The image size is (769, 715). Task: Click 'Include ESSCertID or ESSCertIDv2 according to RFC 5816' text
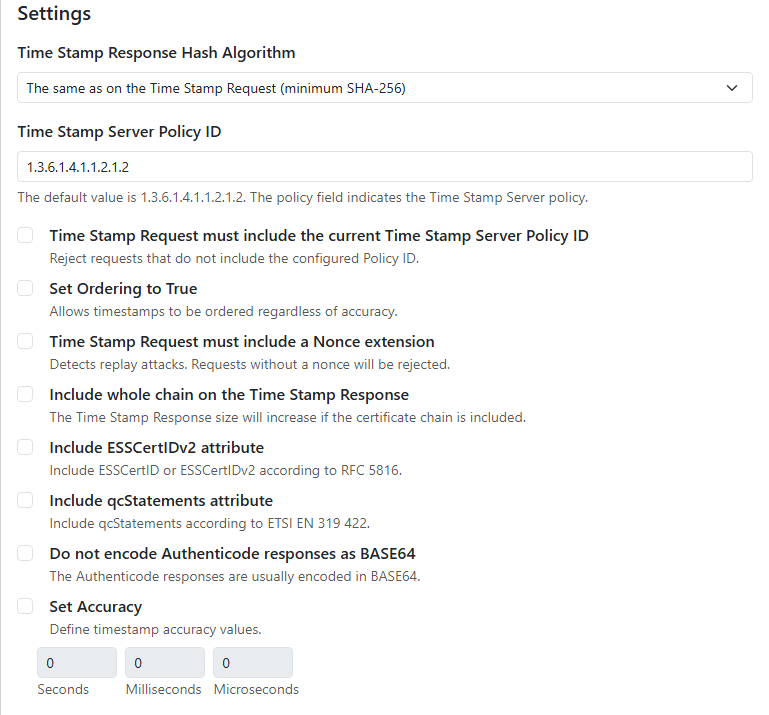click(226, 470)
